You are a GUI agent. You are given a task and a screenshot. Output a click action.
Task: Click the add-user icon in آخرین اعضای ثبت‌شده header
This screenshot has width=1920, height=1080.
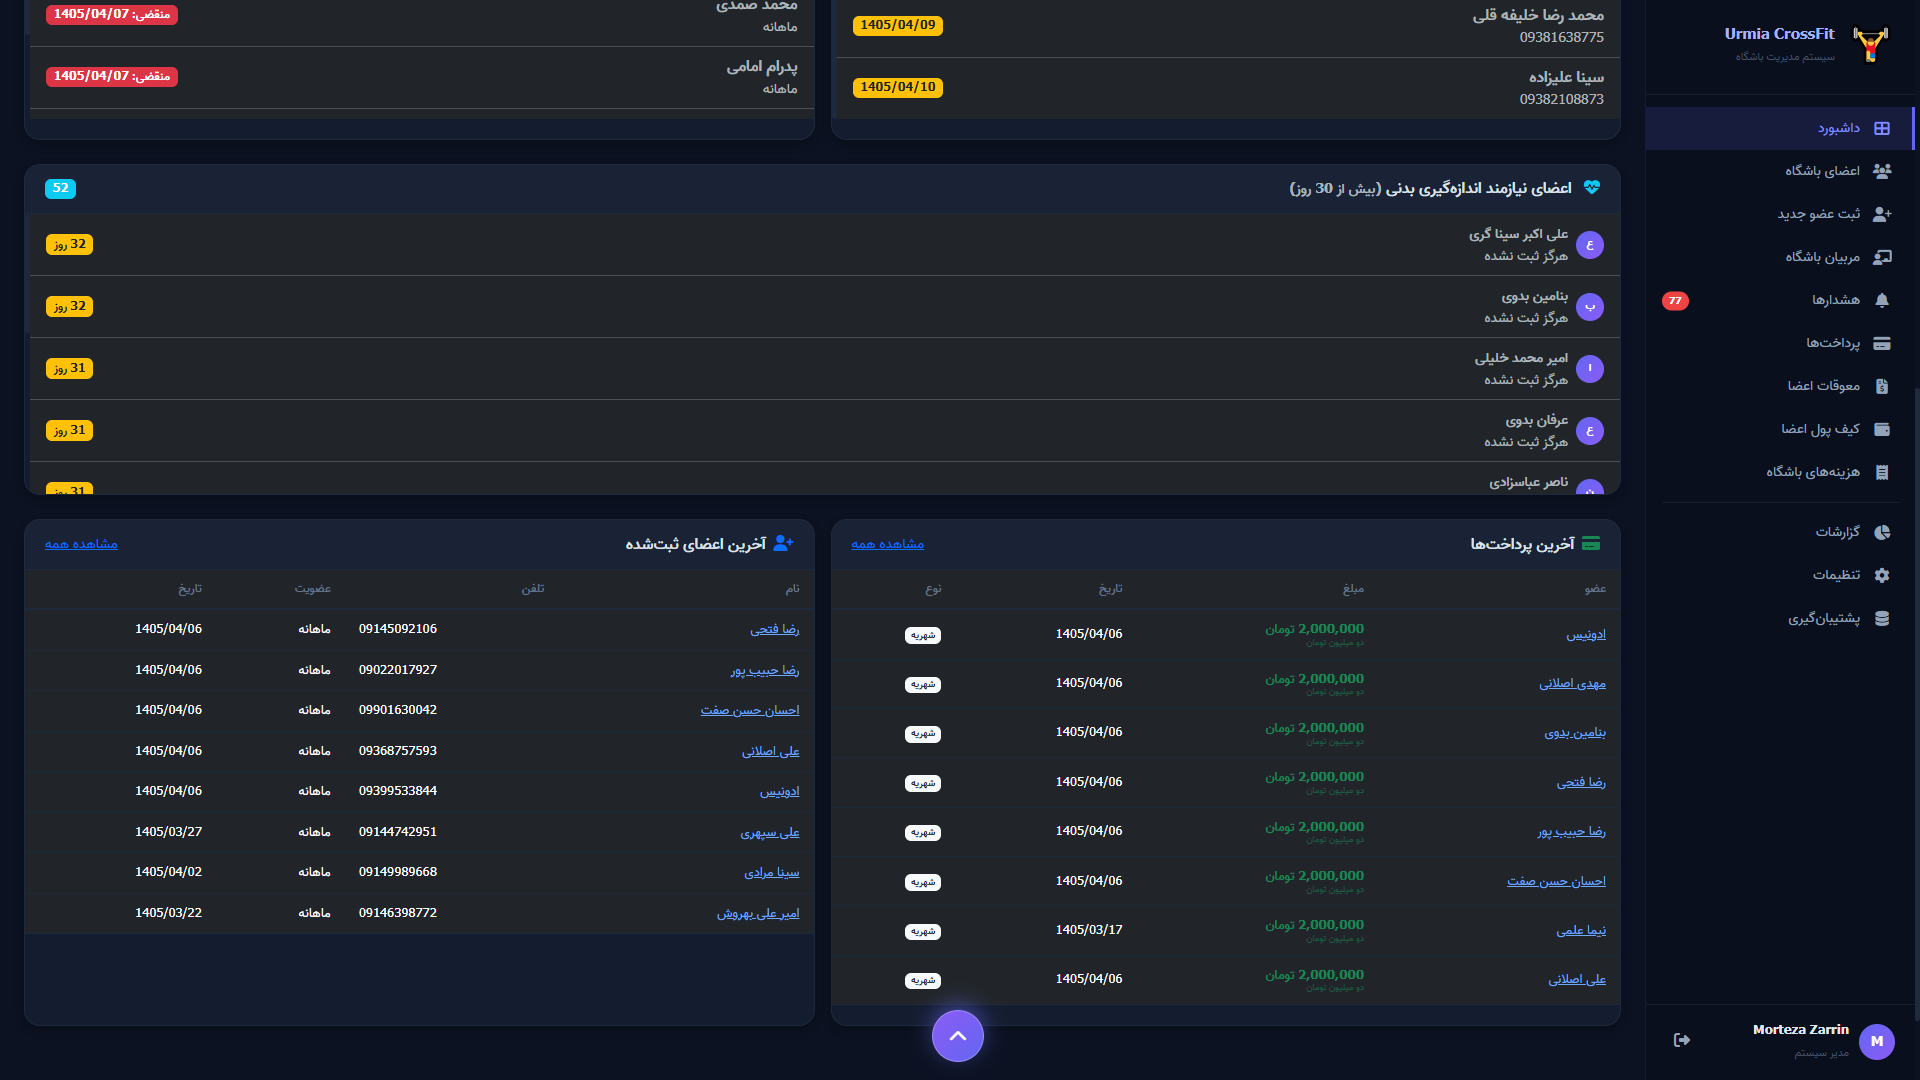point(784,543)
